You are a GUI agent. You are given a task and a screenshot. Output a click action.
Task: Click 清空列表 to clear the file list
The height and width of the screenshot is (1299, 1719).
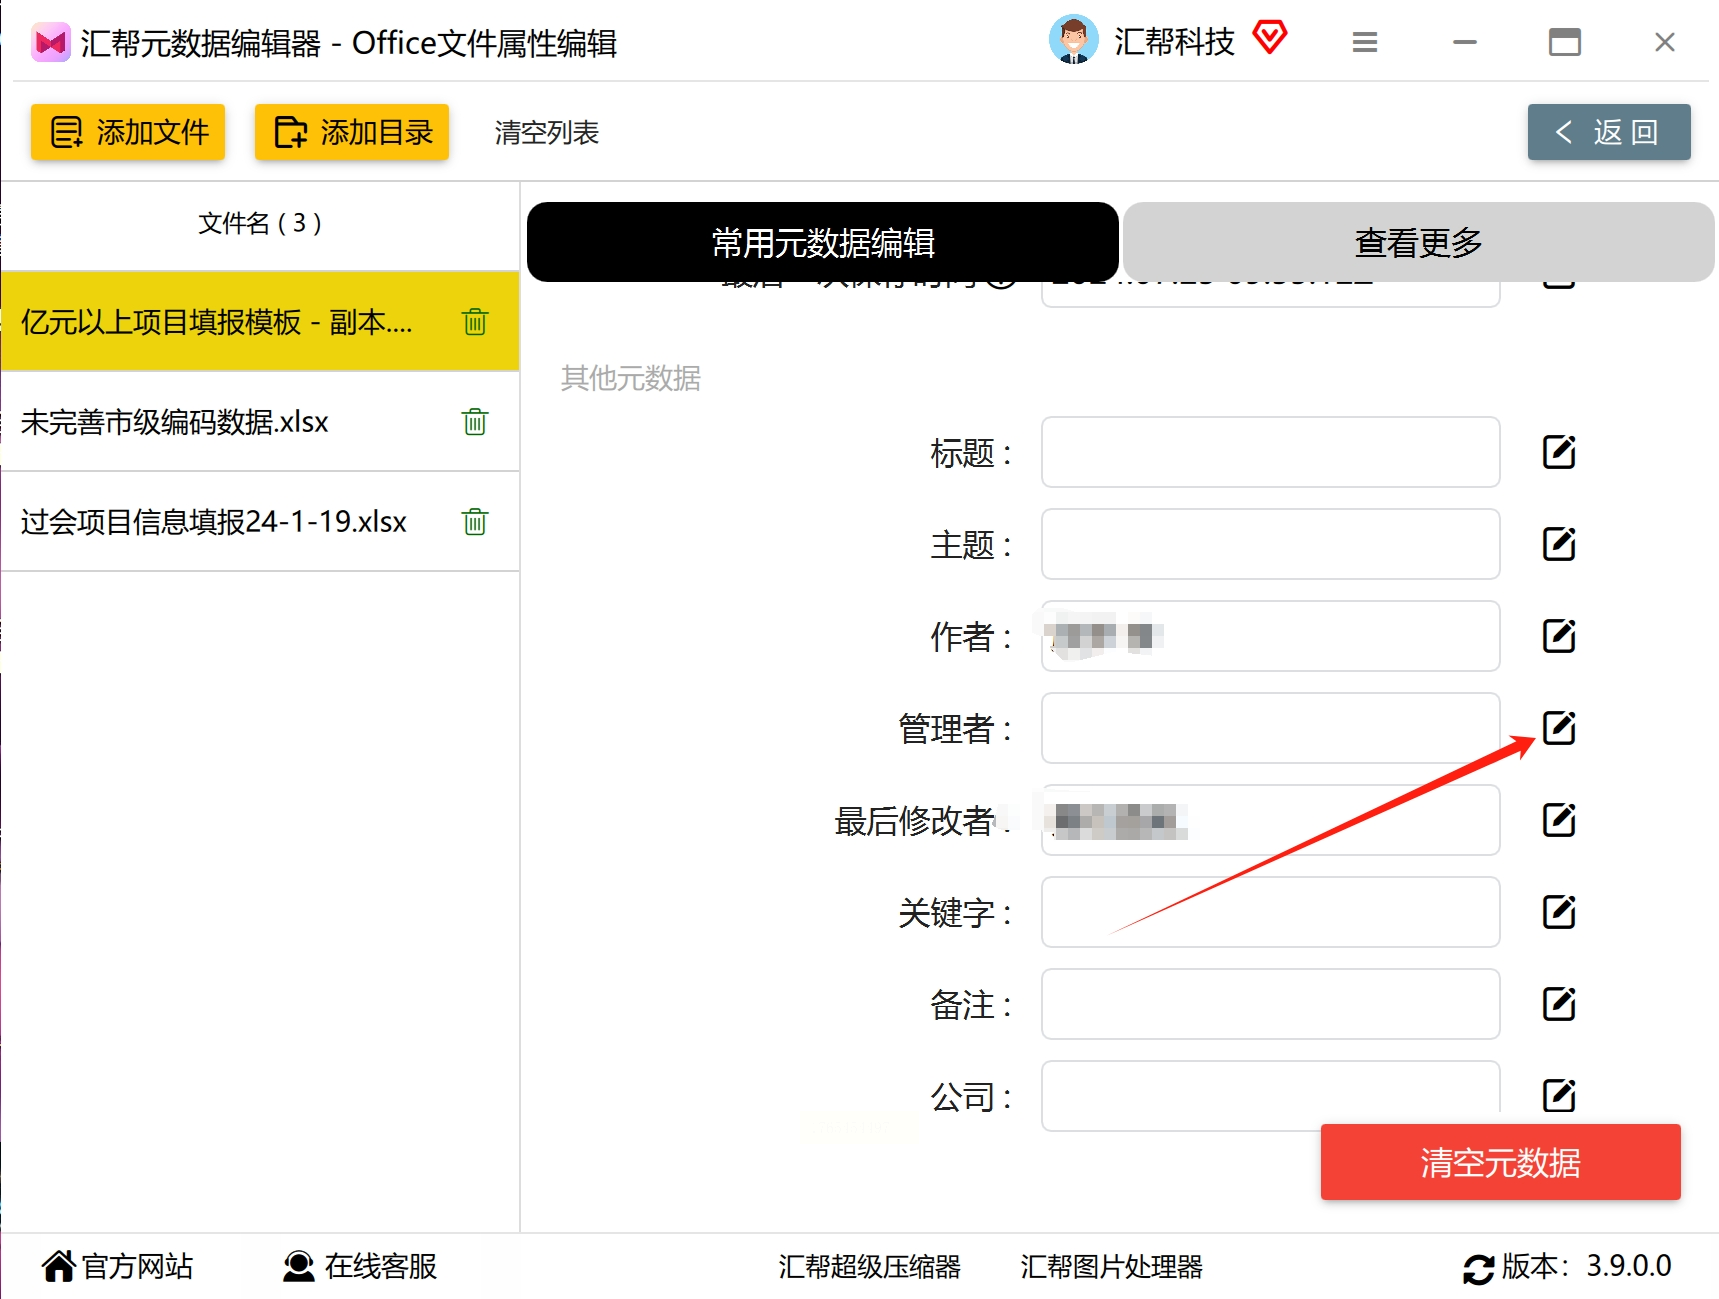click(547, 132)
